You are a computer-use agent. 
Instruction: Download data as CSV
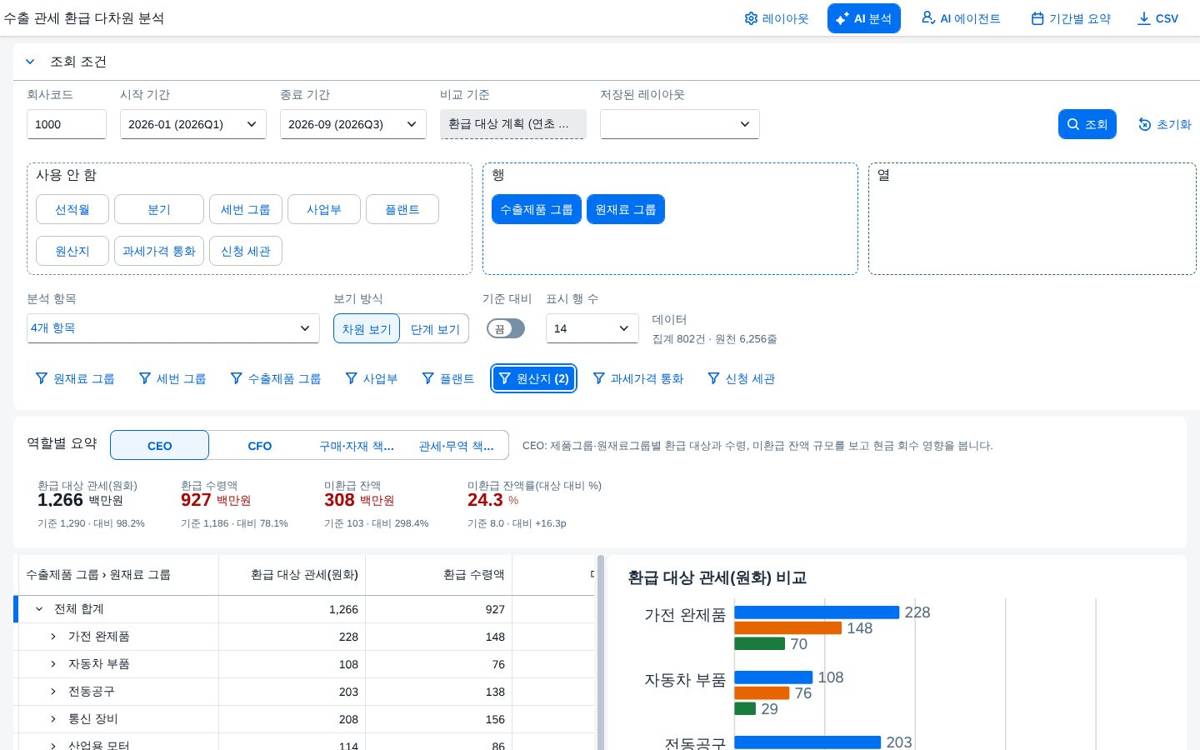(1158, 18)
